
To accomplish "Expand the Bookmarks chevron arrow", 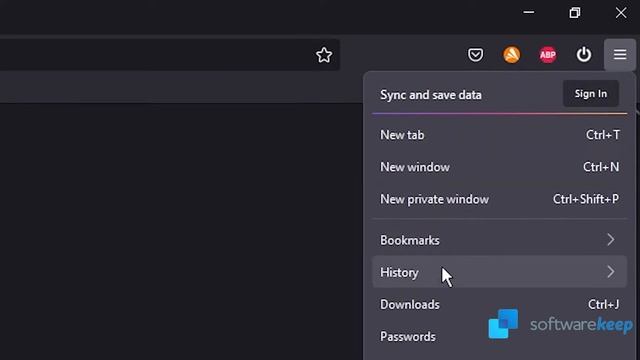I will (611, 240).
